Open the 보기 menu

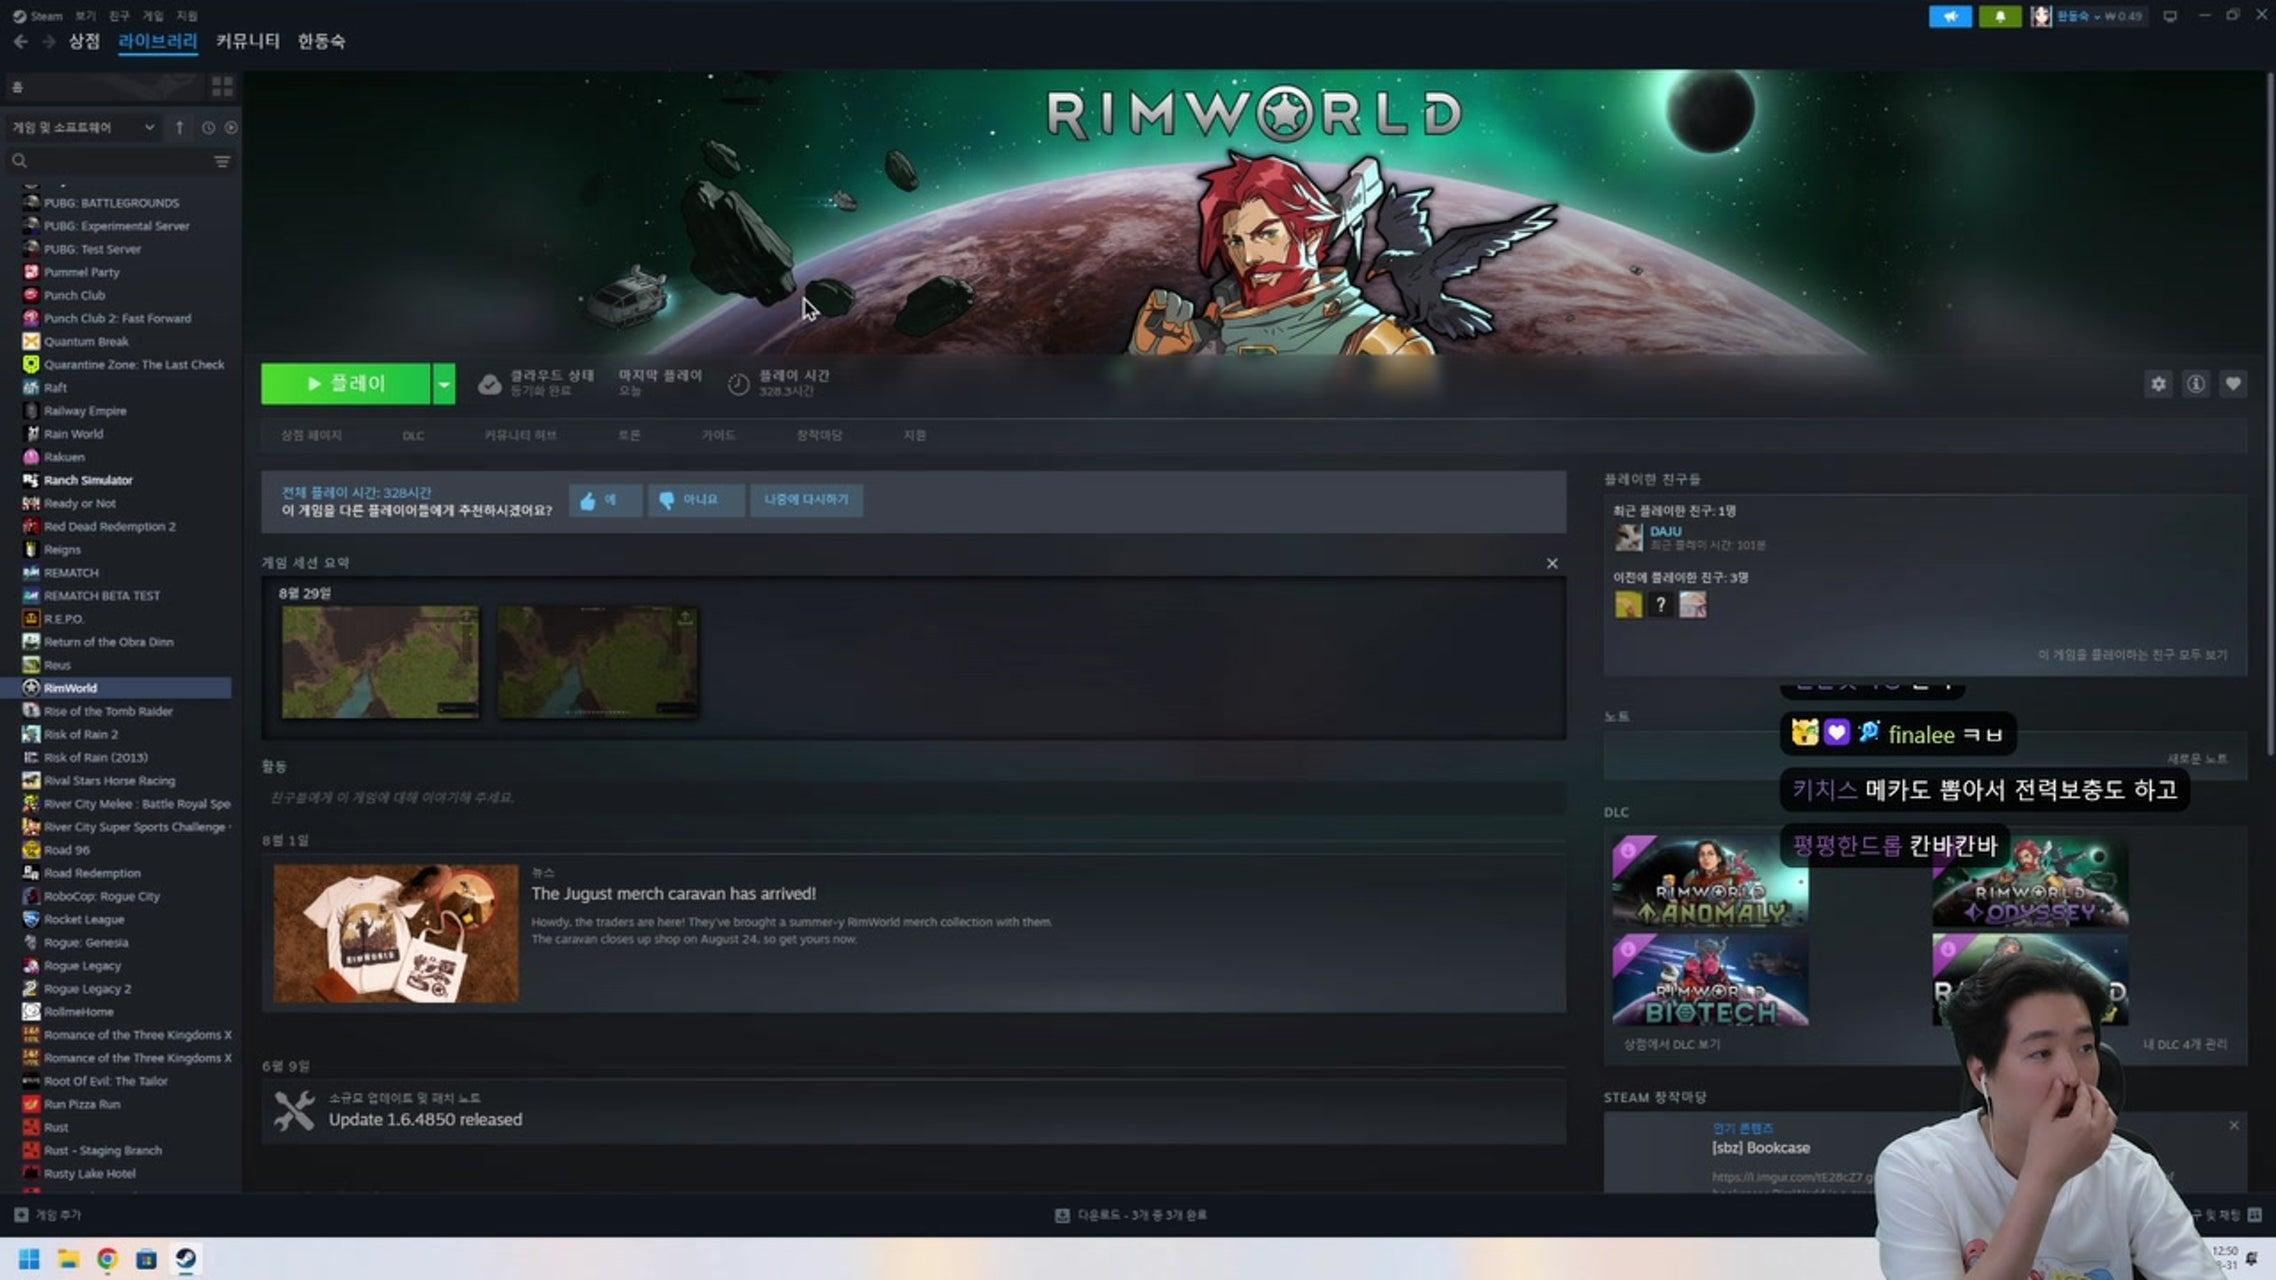coord(86,16)
